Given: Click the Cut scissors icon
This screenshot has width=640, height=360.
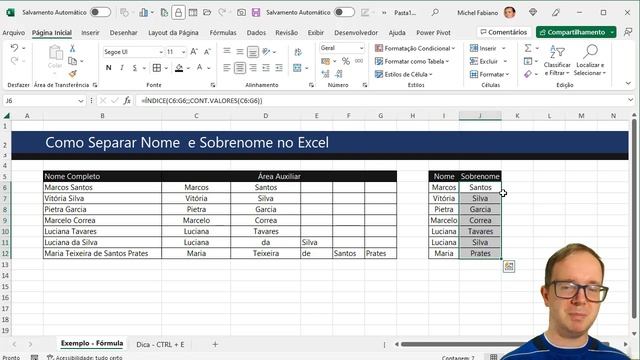Looking at the screenshot, I should (x=72, y=49).
